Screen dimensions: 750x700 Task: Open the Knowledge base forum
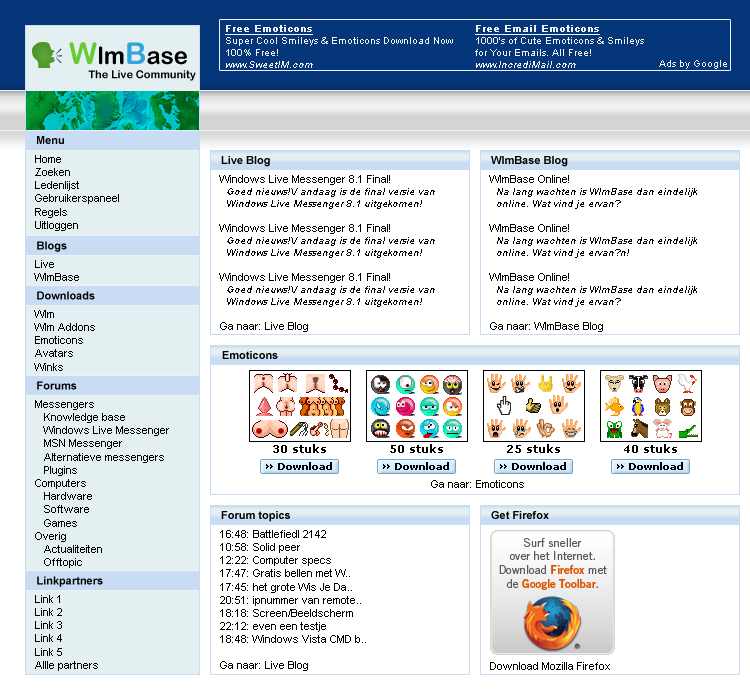[x=84, y=417]
